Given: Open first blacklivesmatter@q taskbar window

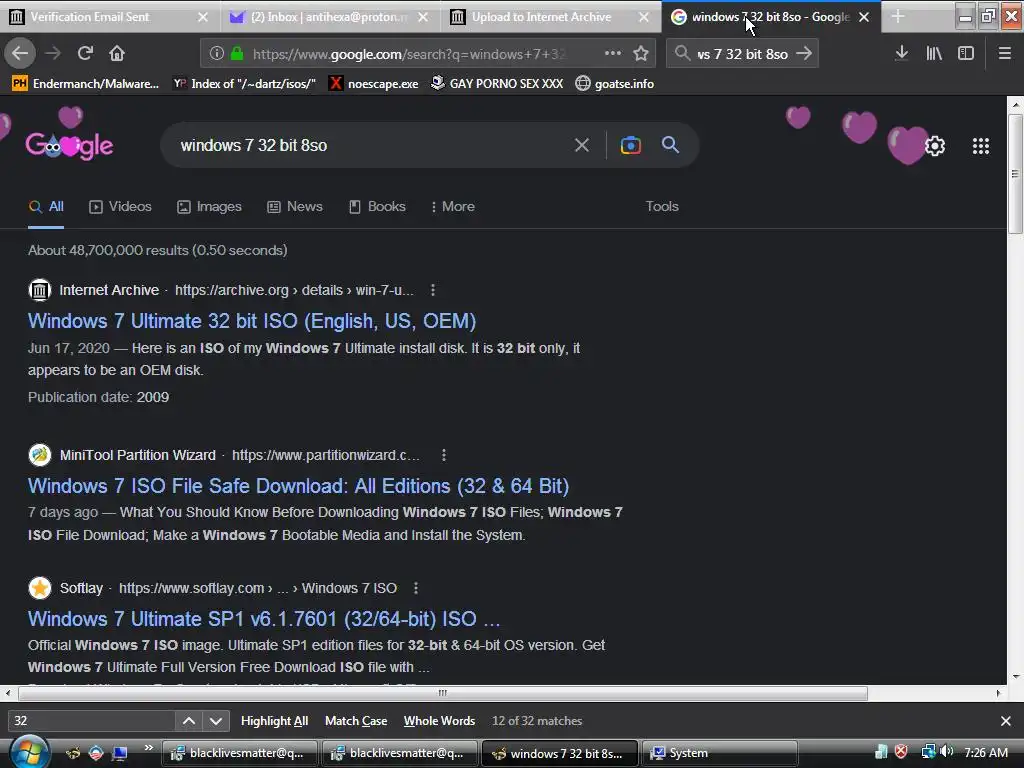Looking at the screenshot, I should point(239,753).
